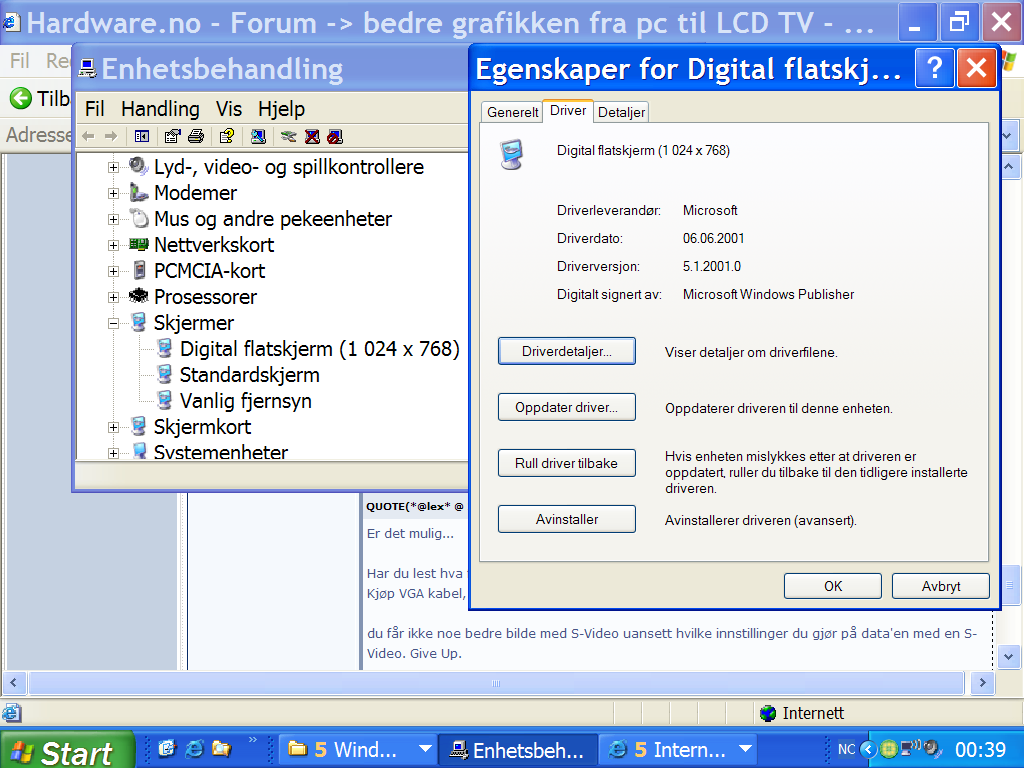The height and width of the screenshot is (768, 1024).
Task: Expand the Mus og andre pekeenheter node
Action: click(x=113, y=219)
